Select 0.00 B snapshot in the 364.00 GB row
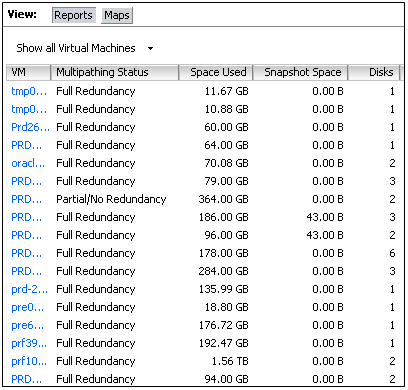This screenshot has width=408, height=390. click(328, 199)
